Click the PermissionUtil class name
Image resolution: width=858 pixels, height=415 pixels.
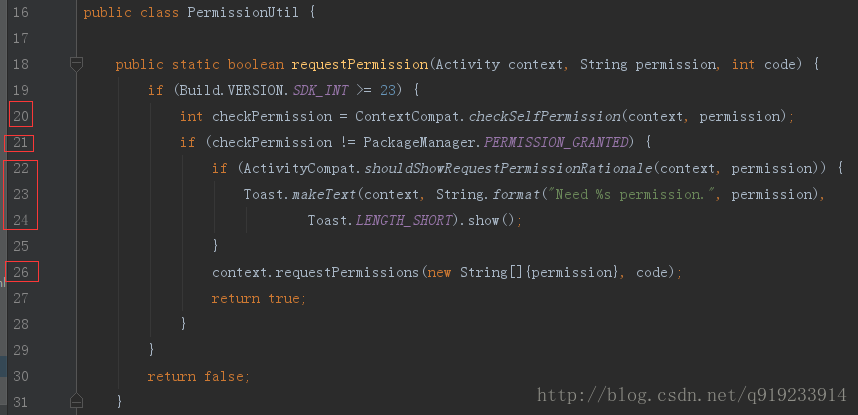[x=244, y=13]
